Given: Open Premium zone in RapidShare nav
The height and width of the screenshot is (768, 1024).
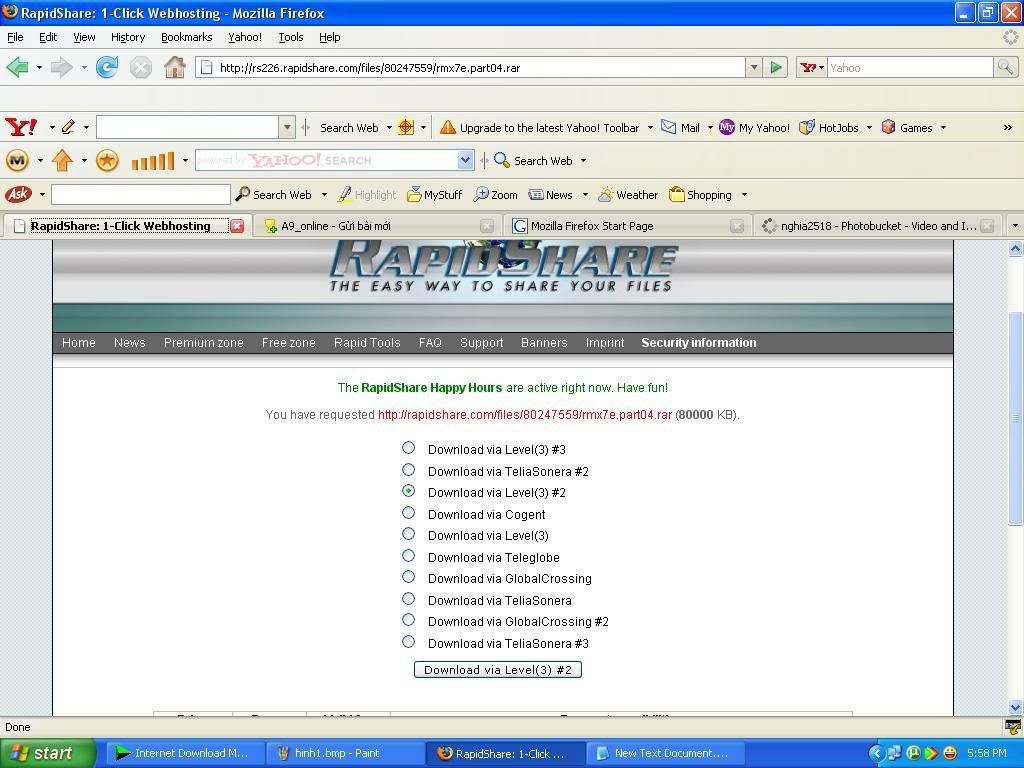Looking at the screenshot, I should coord(204,343).
